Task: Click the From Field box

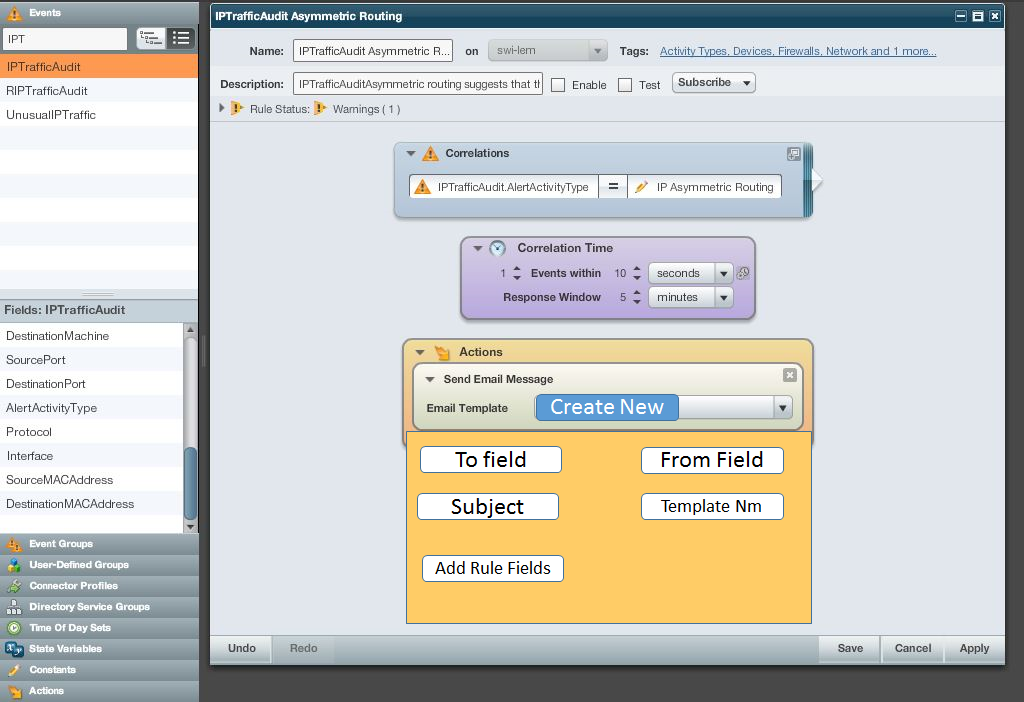Action: click(712, 460)
